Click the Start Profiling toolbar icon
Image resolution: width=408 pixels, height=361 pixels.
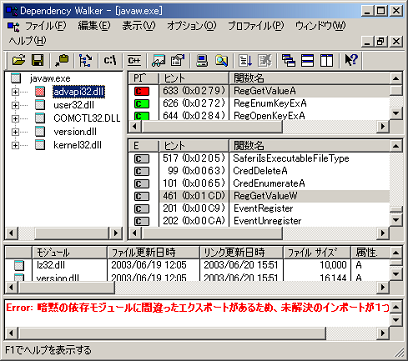point(246,61)
